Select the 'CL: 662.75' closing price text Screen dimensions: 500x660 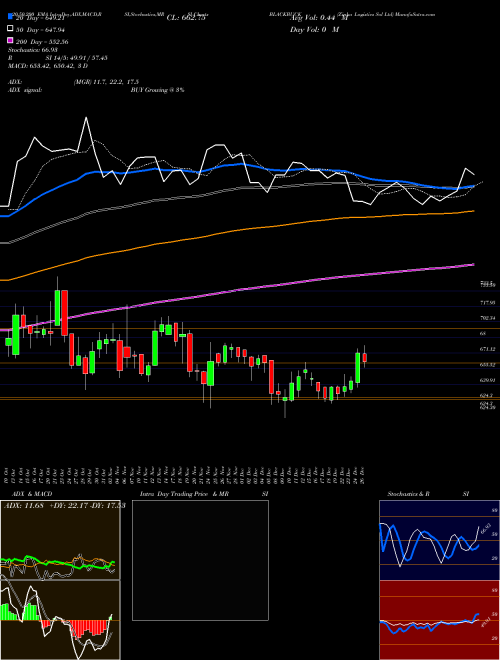(x=186, y=18)
